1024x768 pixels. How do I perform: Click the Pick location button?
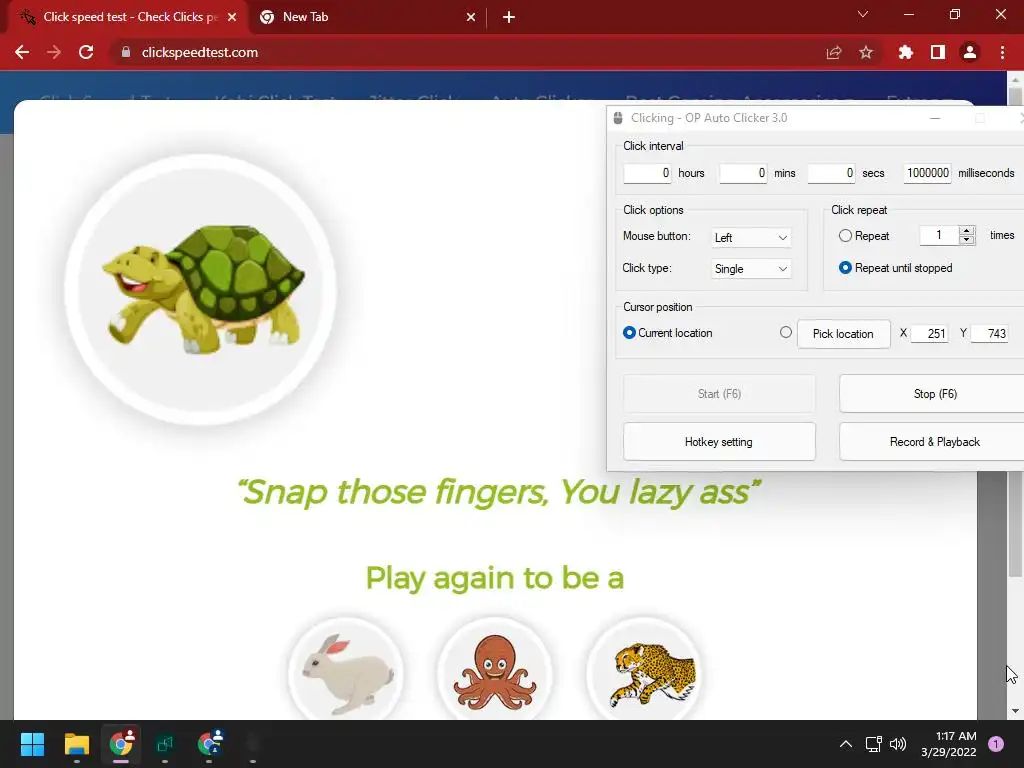[843, 334]
